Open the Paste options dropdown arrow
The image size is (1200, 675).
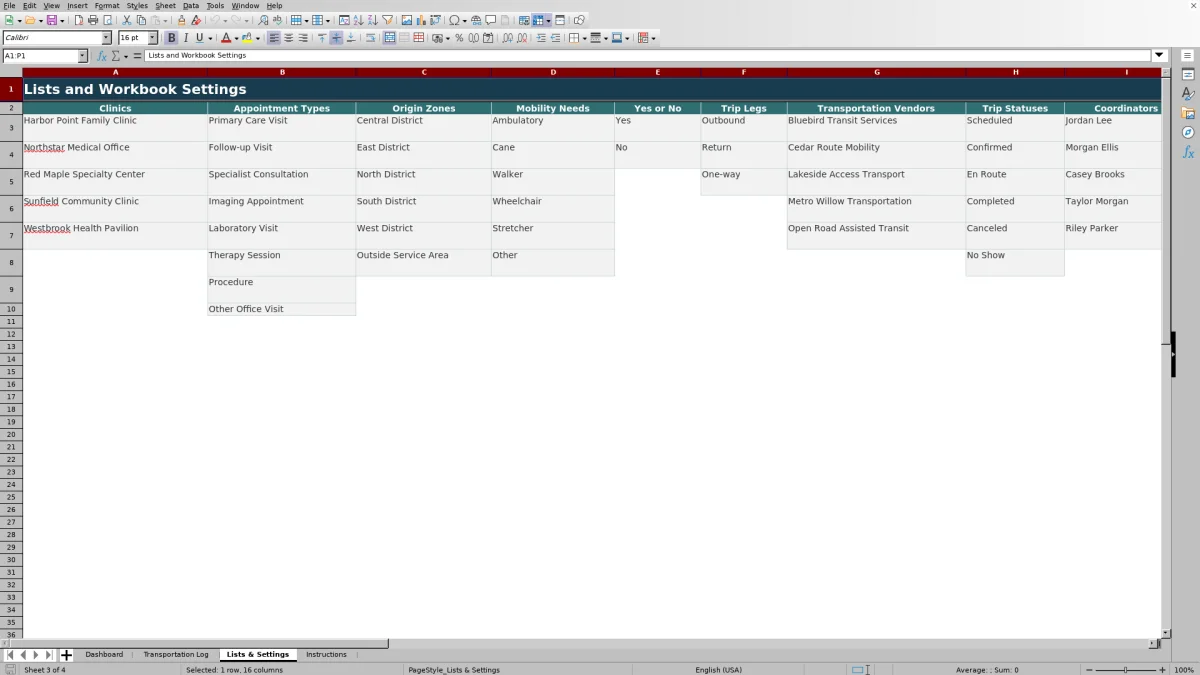pos(166,20)
